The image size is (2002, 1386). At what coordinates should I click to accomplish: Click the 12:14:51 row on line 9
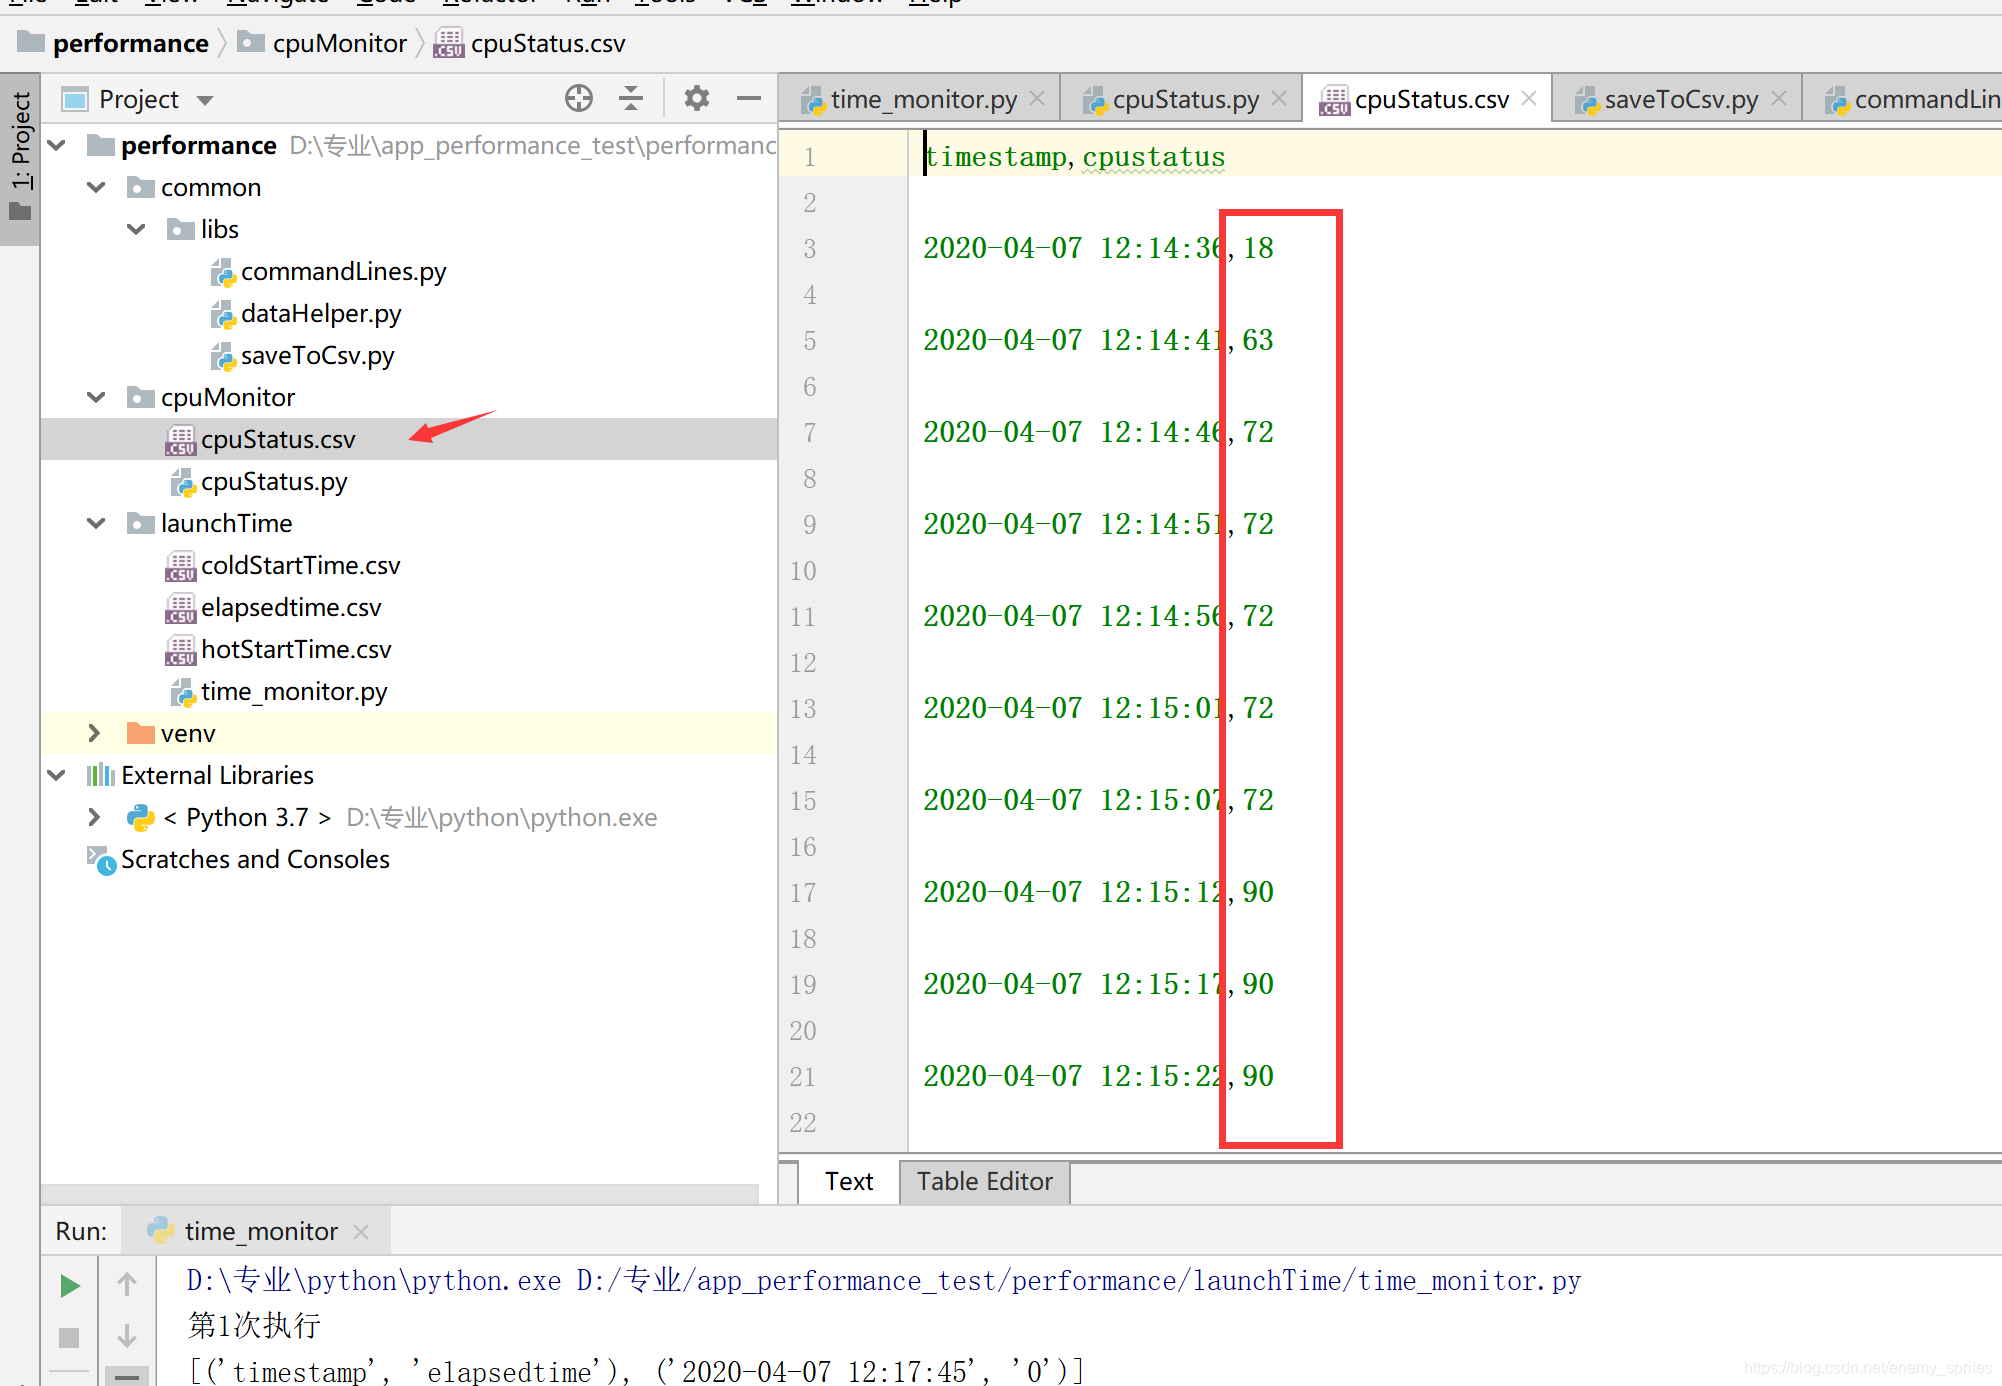click(x=1098, y=524)
